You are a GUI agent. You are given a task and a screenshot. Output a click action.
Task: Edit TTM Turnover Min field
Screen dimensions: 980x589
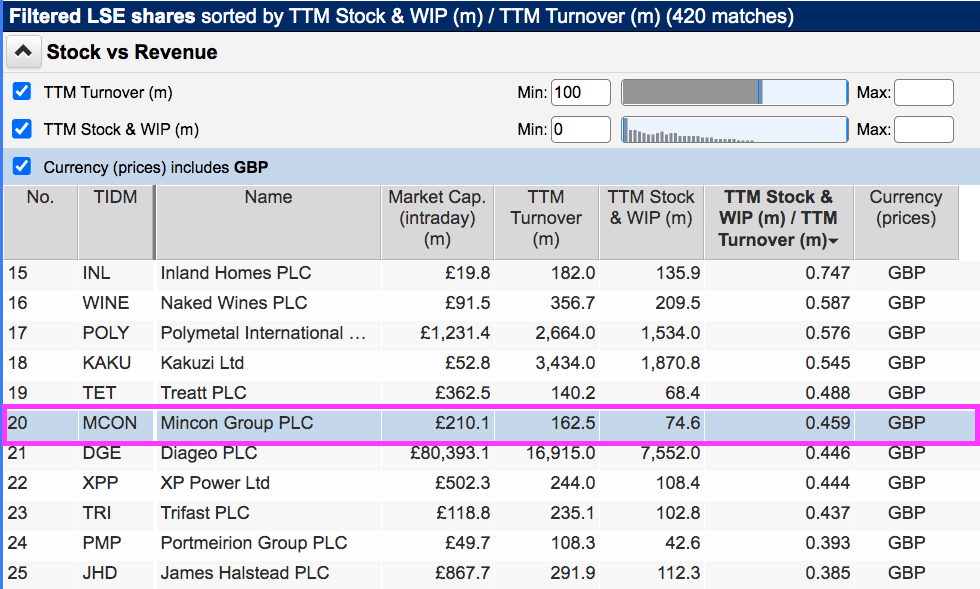[x=581, y=93]
